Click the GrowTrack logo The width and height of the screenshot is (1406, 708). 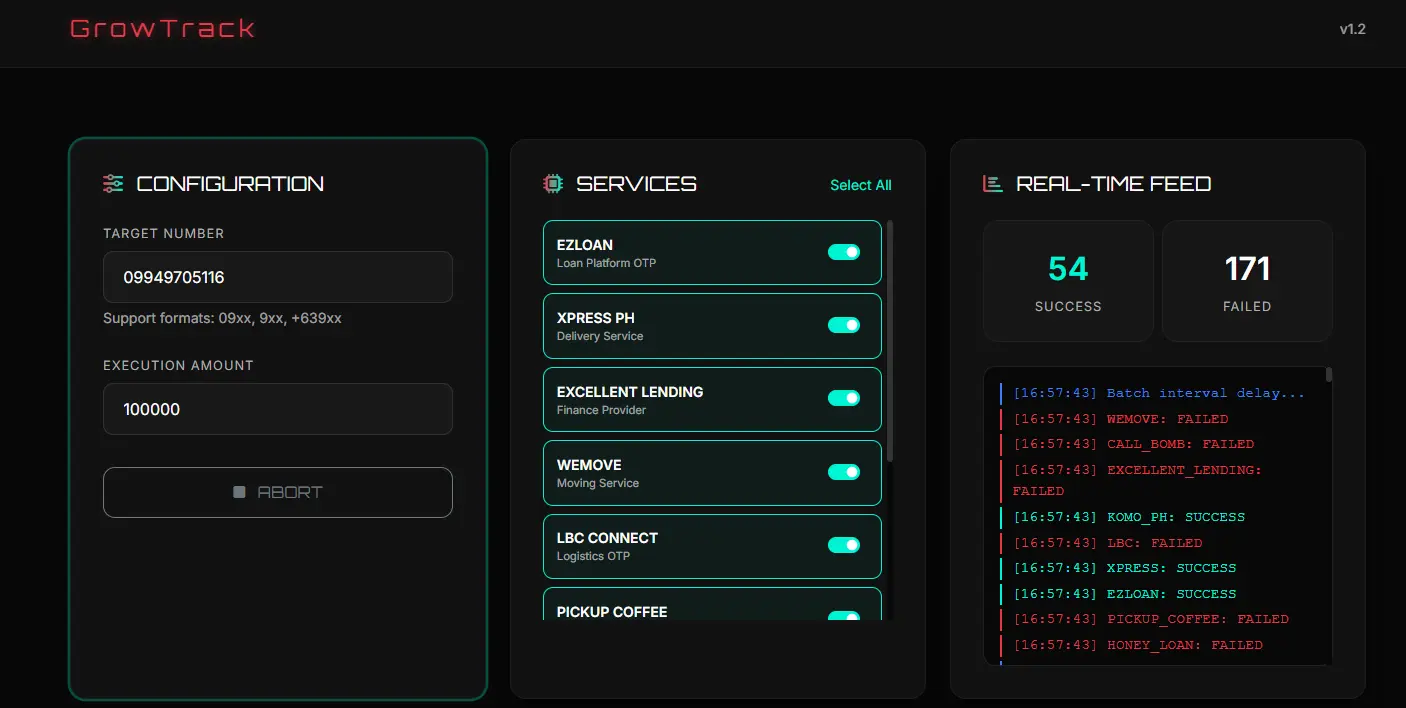[163, 28]
